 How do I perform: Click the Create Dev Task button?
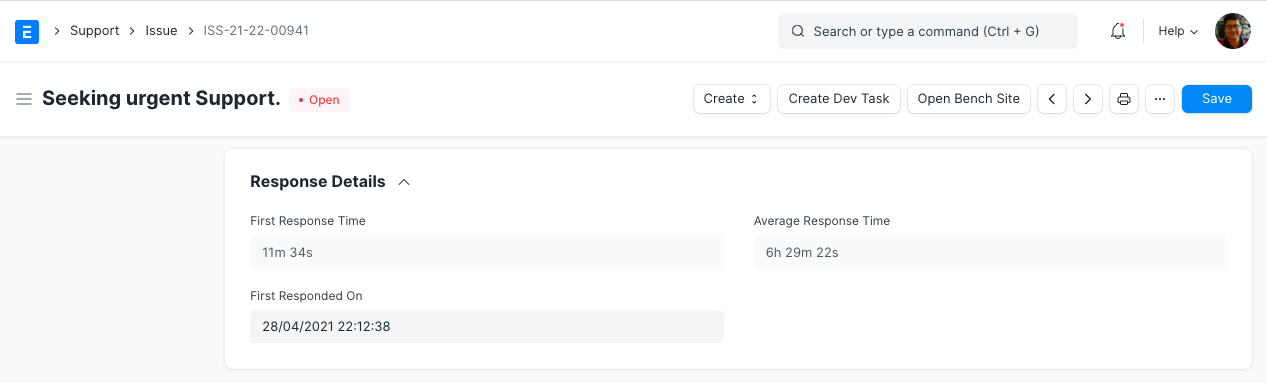839,99
